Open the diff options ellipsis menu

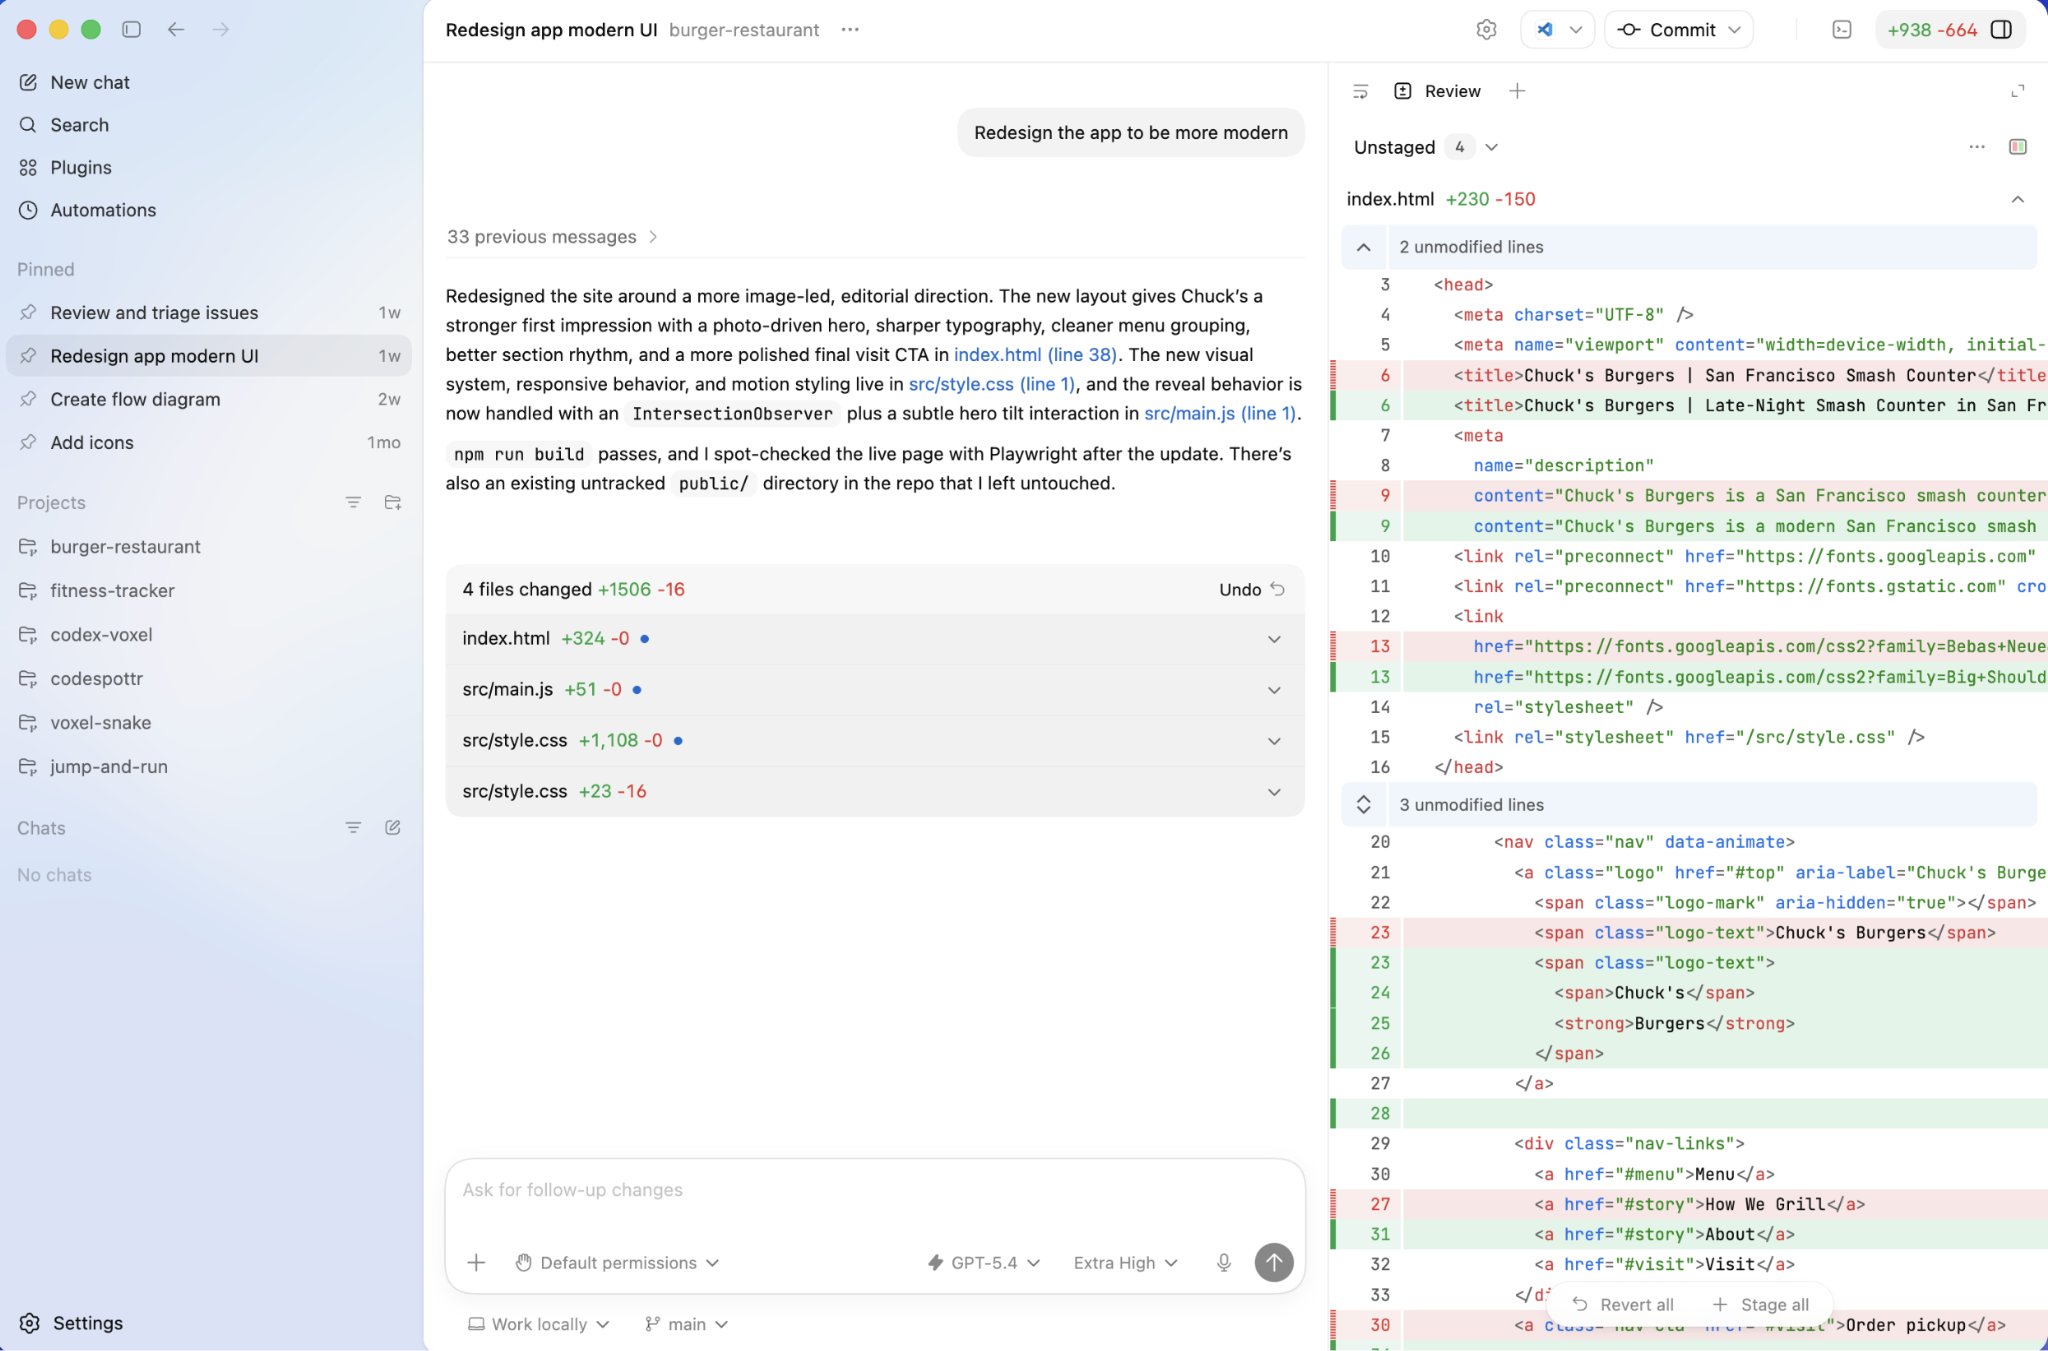pos(1976,147)
